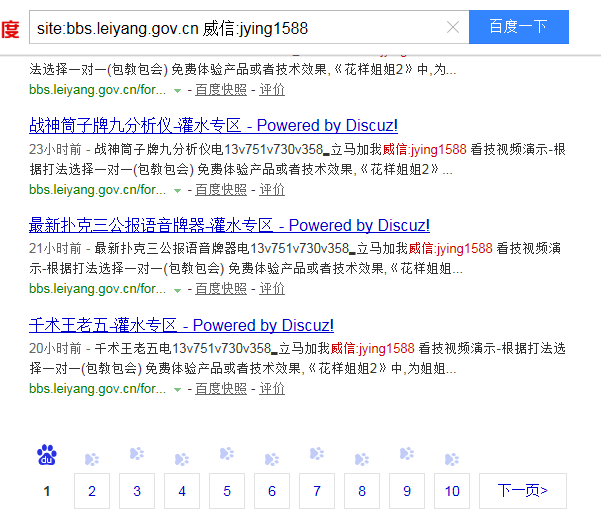
Task: Open 百度快照 for 千术王老五 result
Action: click(x=220, y=389)
